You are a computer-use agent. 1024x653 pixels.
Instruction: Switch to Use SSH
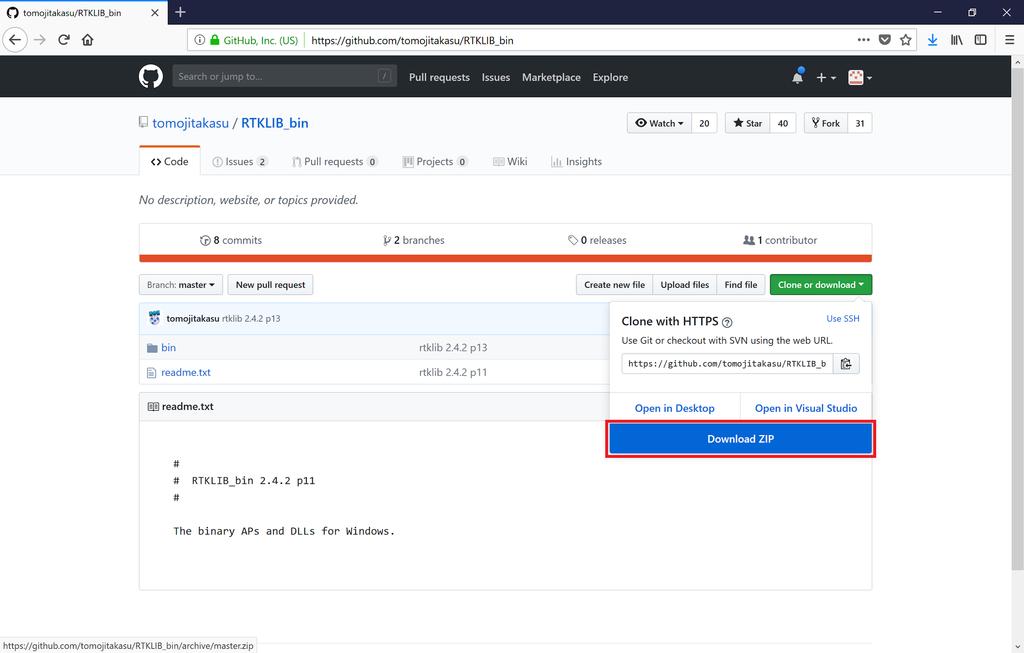coord(842,319)
